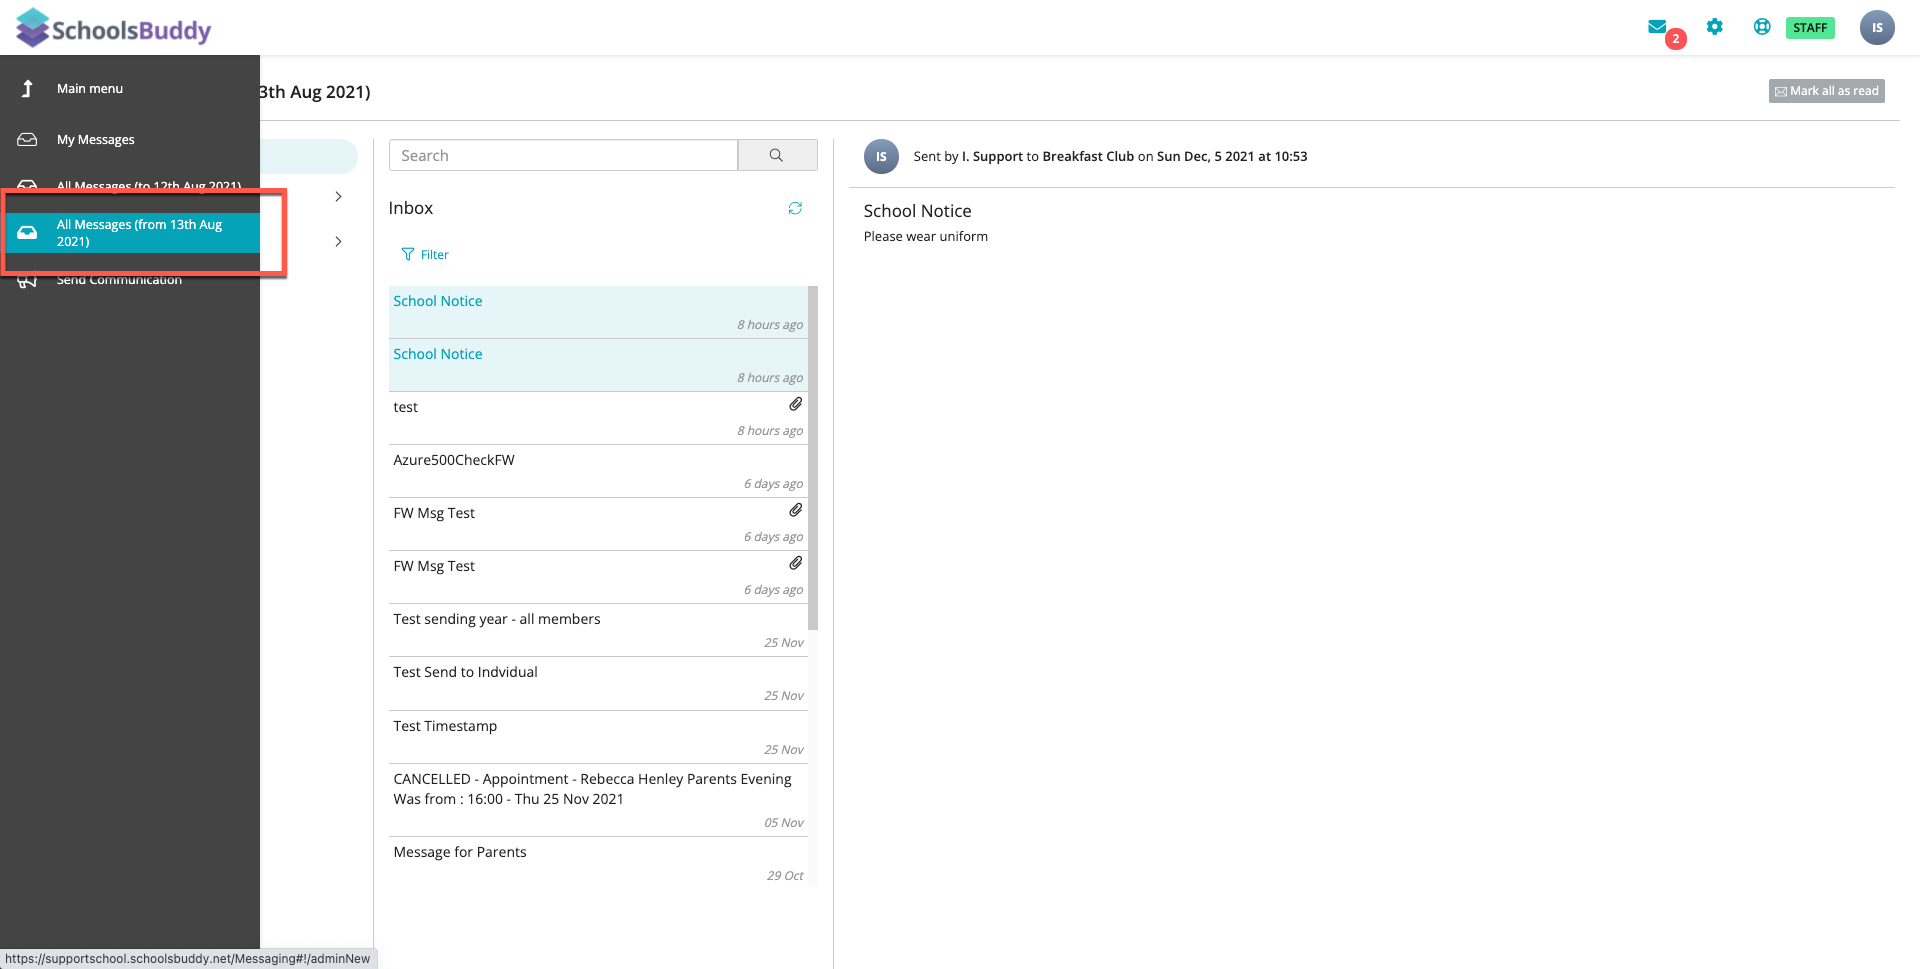The height and width of the screenshot is (969, 1920).
Task: Refresh the inbox with the reload icon
Action: (x=795, y=208)
